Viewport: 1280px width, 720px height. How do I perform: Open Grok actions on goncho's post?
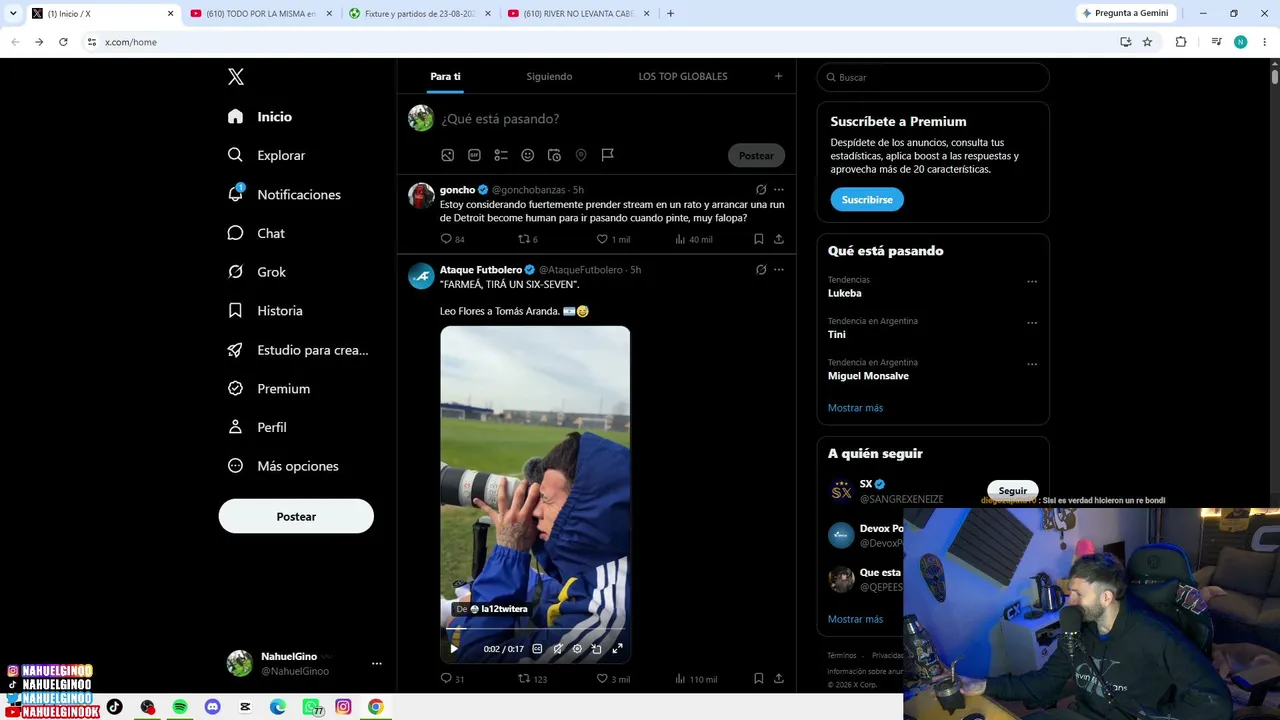[x=761, y=189]
